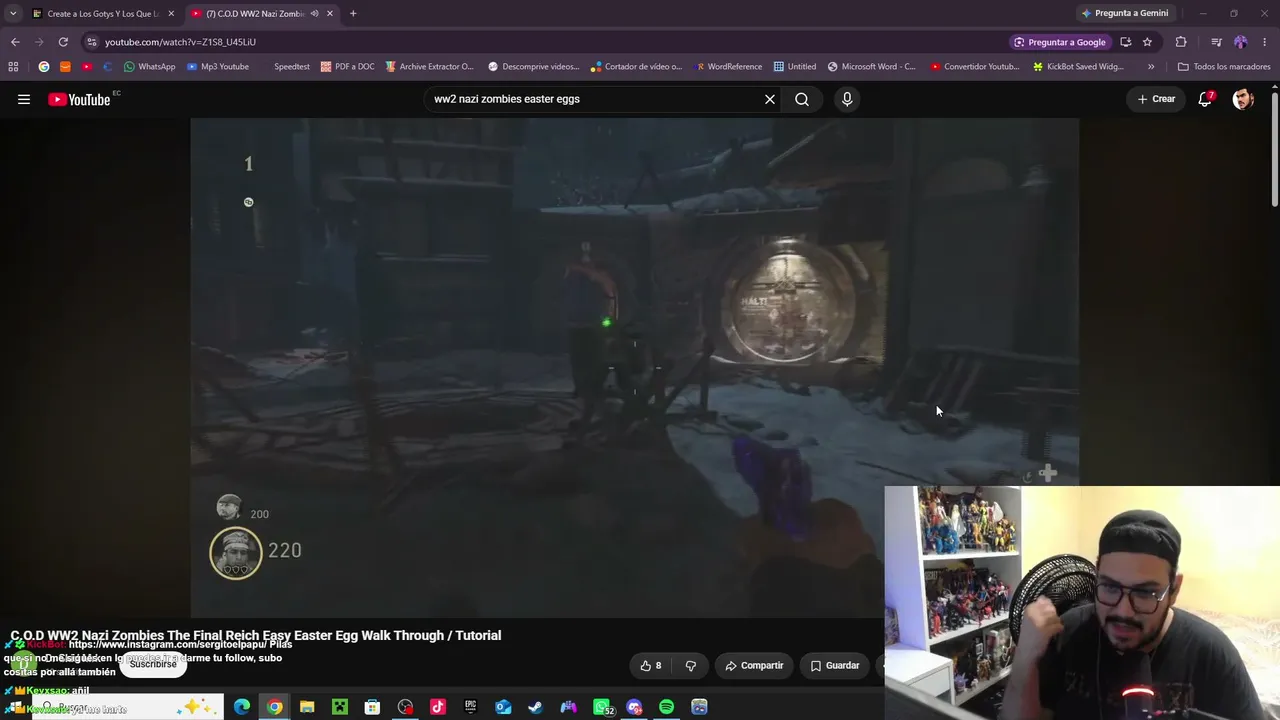Share the video via Compartir
This screenshot has height=720, width=1280.
click(x=755, y=665)
